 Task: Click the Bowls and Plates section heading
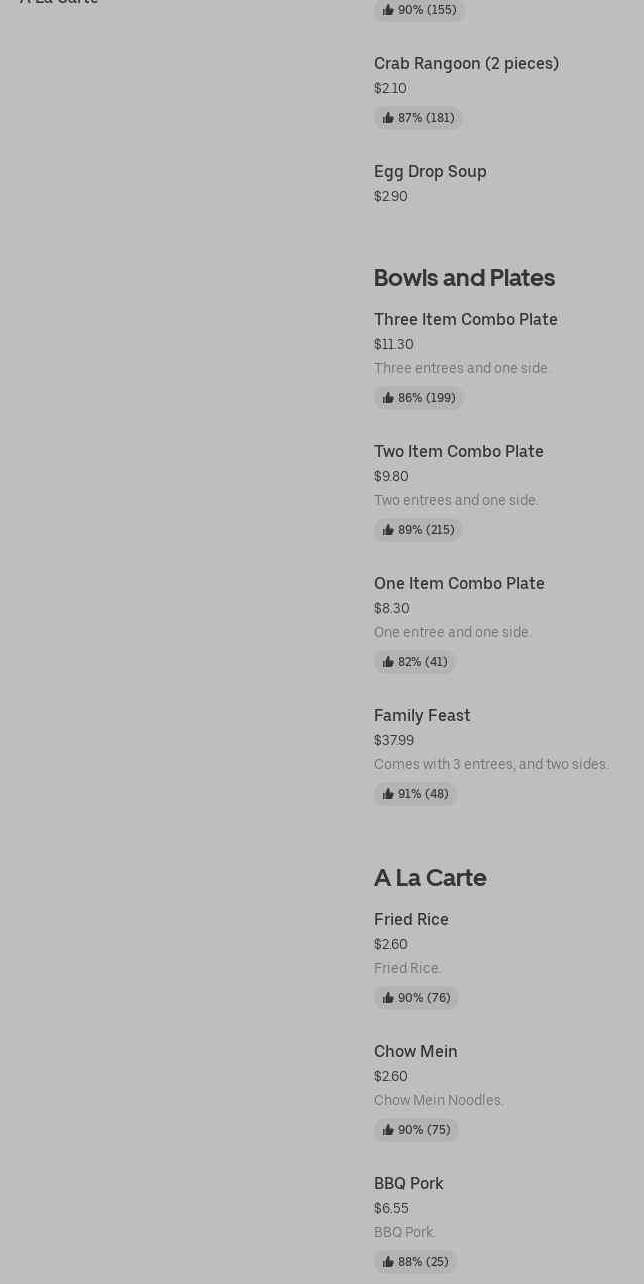pos(464,277)
